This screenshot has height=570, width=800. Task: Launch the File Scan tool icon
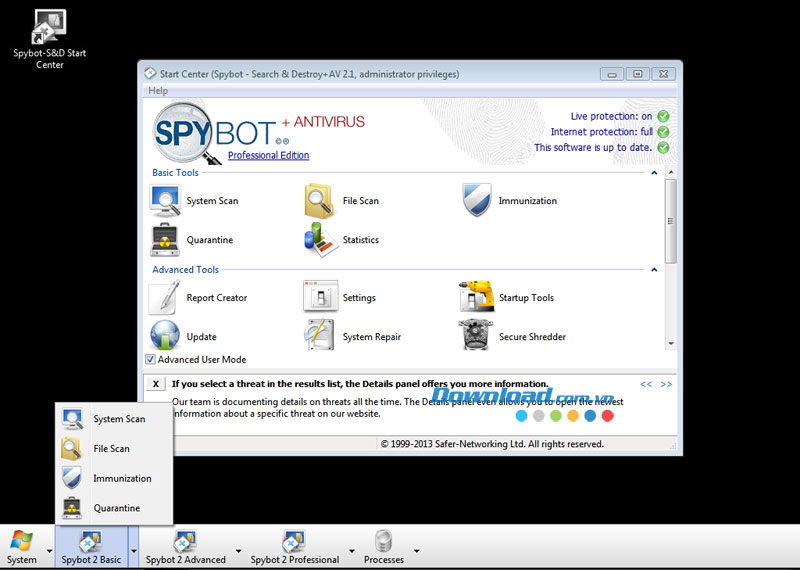(x=320, y=201)
